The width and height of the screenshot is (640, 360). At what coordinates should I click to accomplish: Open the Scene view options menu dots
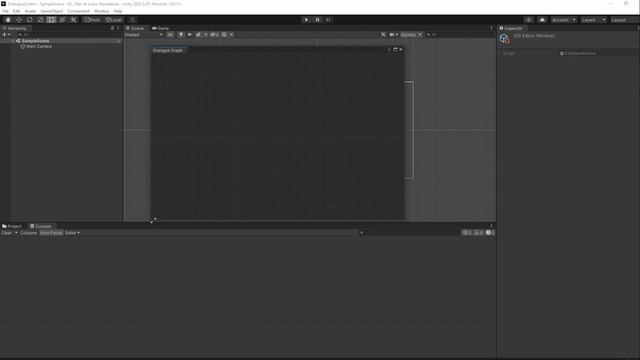click(491, 28)
